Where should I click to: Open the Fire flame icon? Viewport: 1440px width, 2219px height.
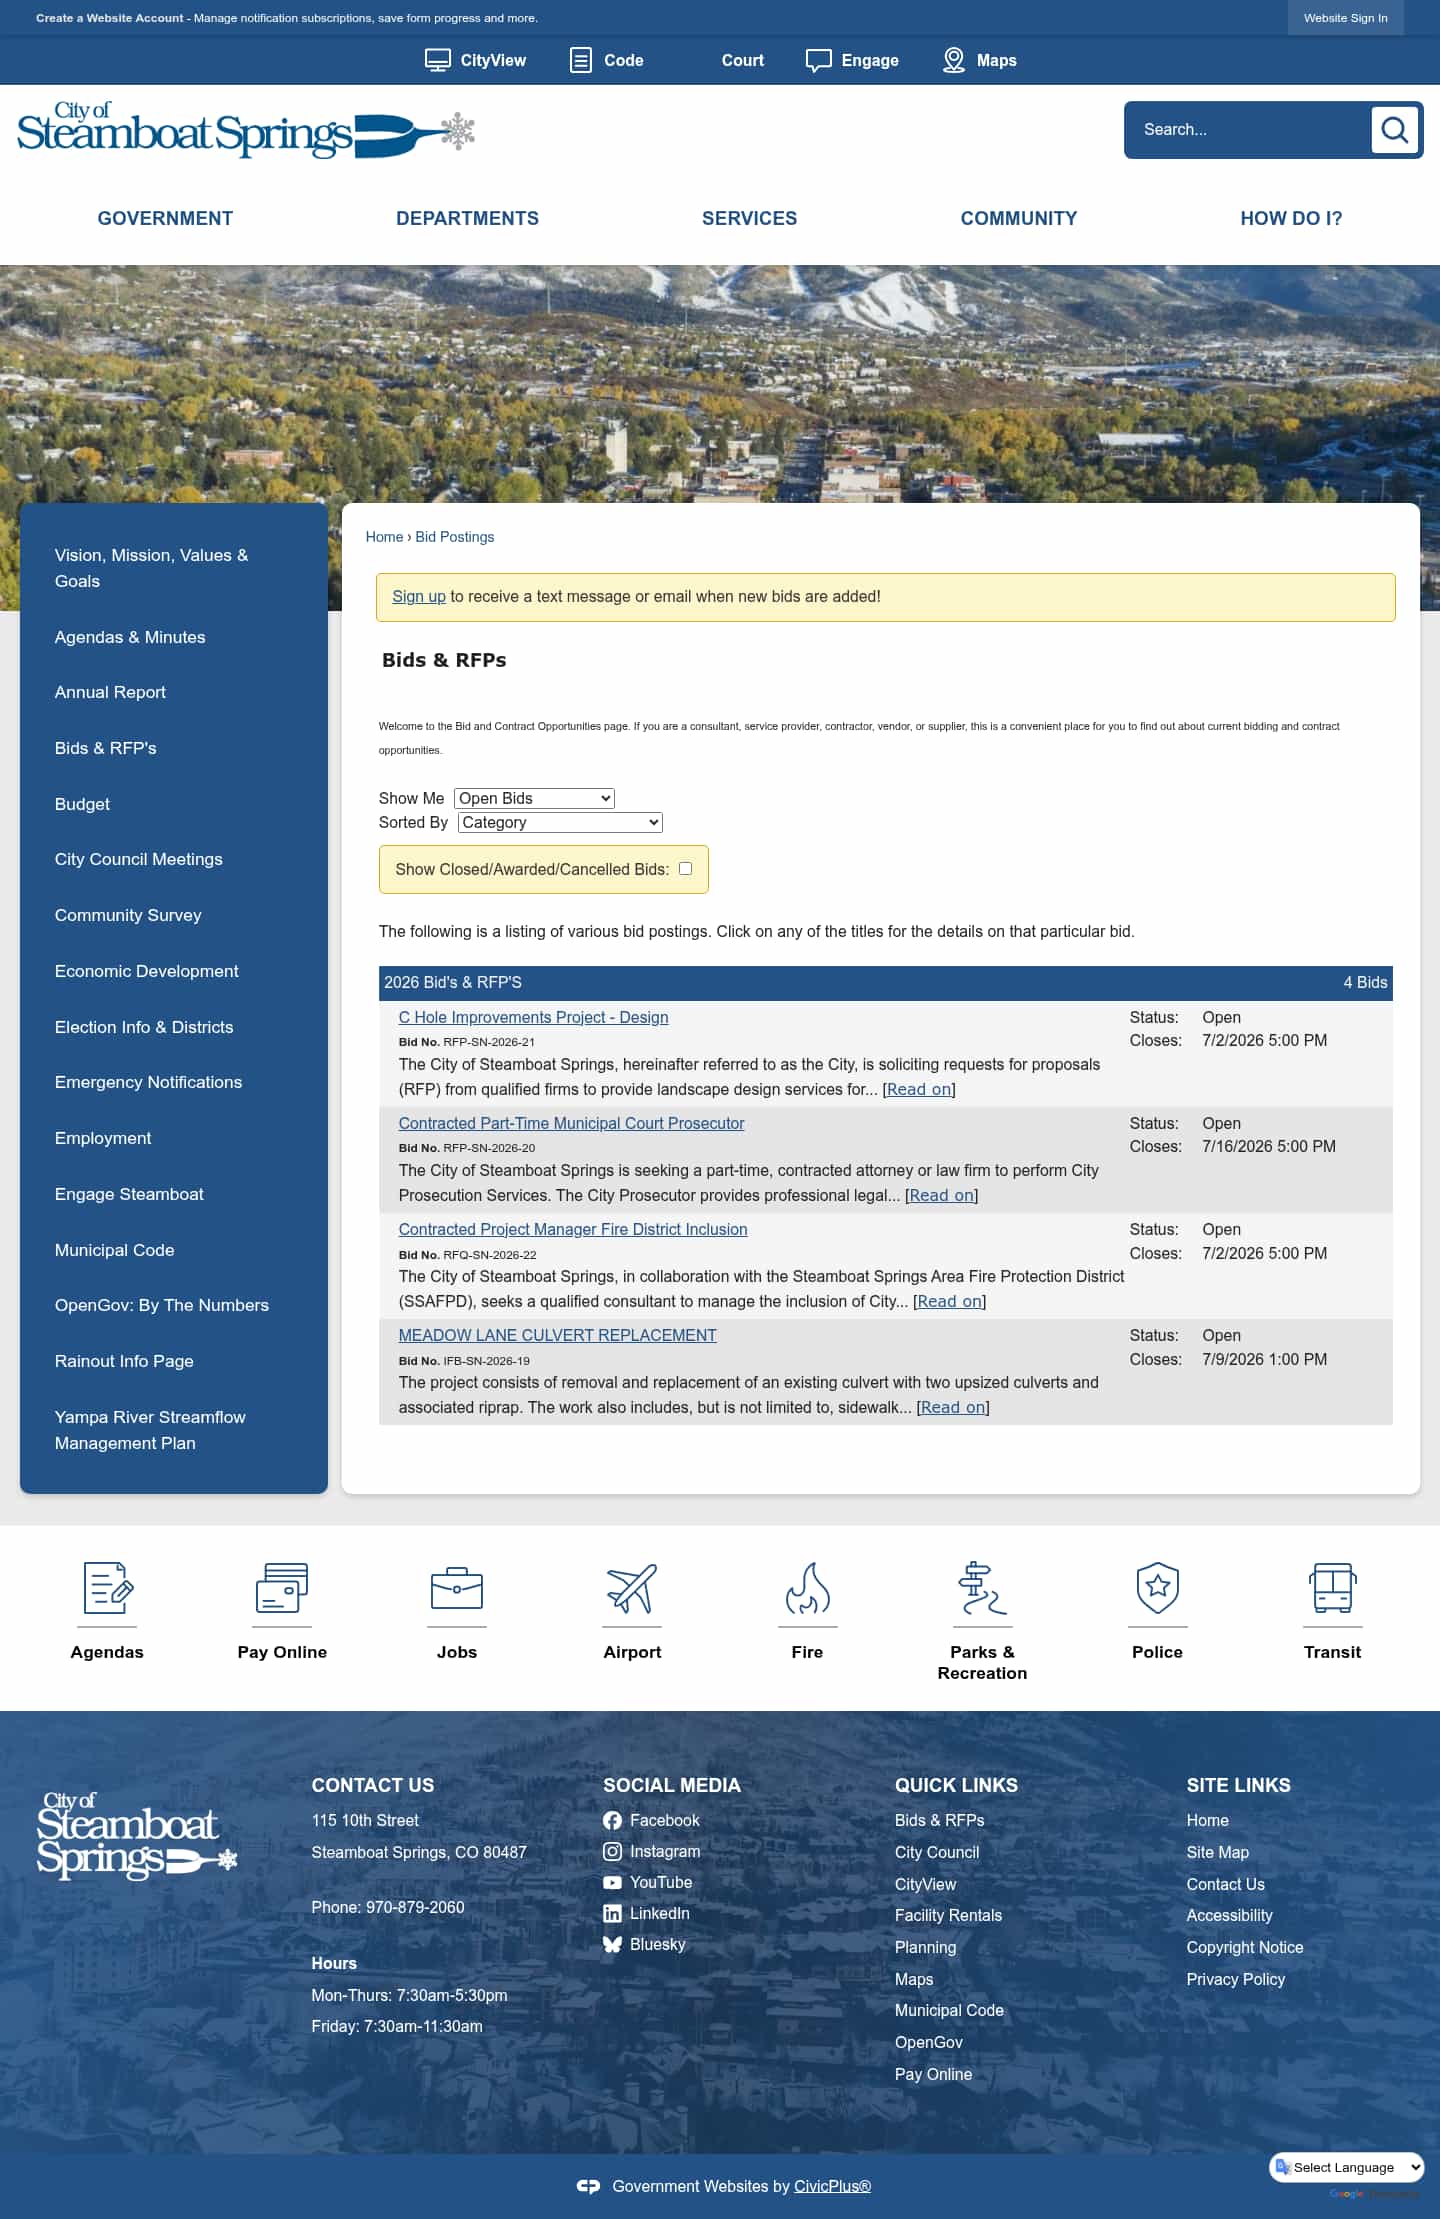pos(807,1588)
